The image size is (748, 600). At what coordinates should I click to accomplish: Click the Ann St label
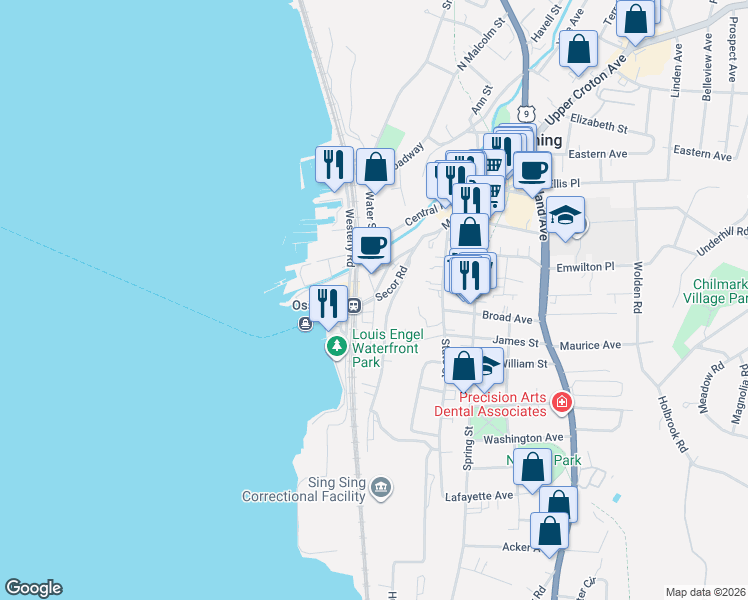(482, 100)
